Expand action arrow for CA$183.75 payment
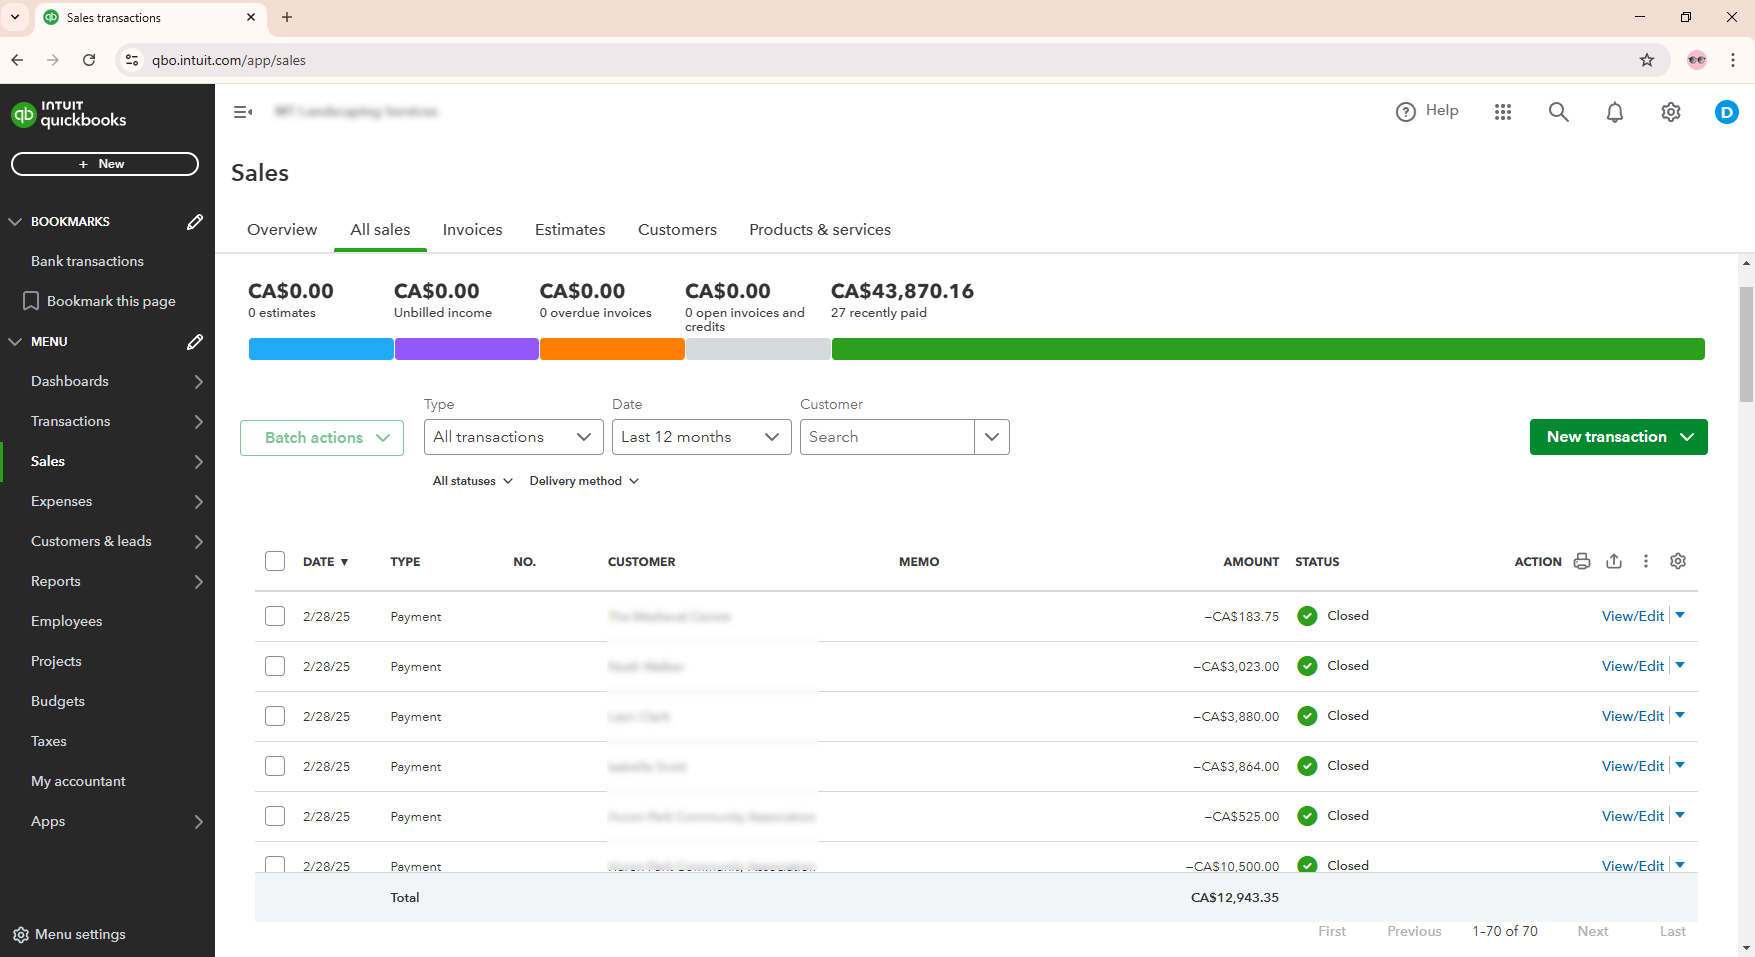This screenshot has height=957, width=1755. (1680, 615)
